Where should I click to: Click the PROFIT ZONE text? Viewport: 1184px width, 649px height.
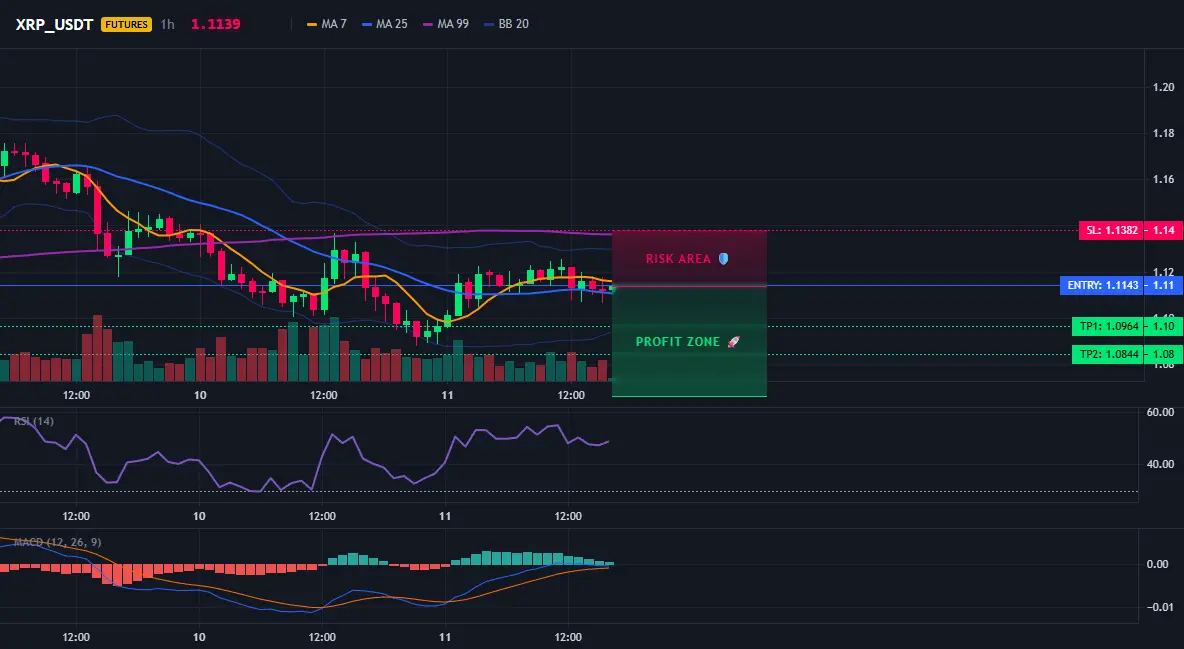point(678,341)
